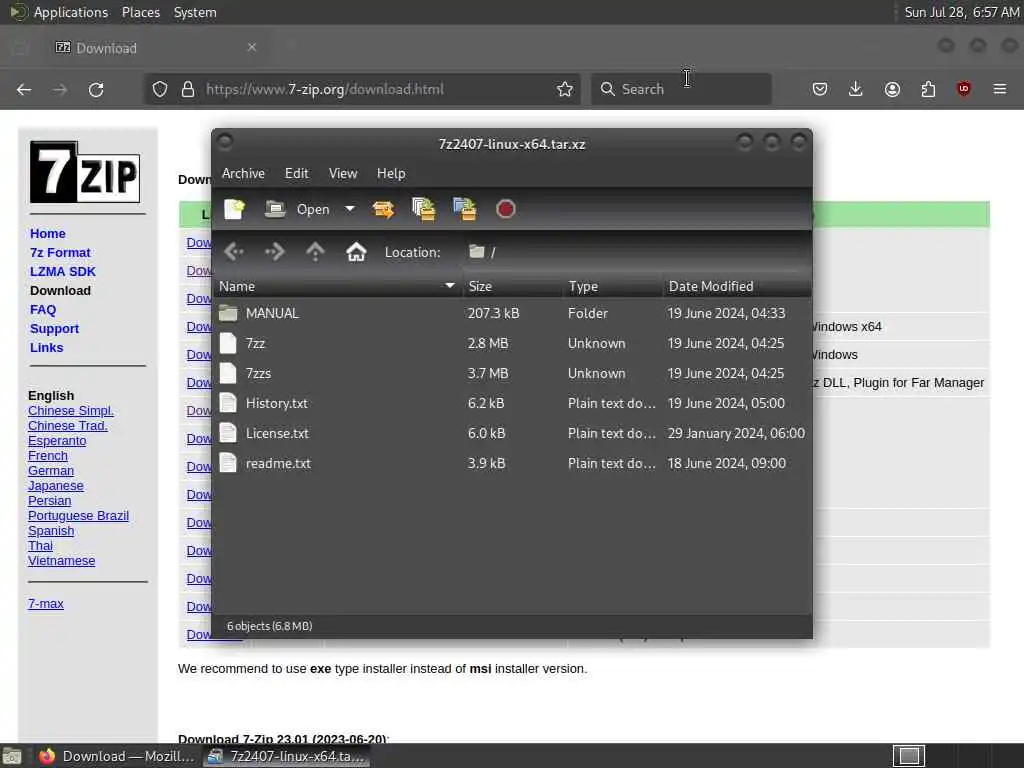
Task: Open the Firefox Downloads panel icon
Action: click(856, 89)
